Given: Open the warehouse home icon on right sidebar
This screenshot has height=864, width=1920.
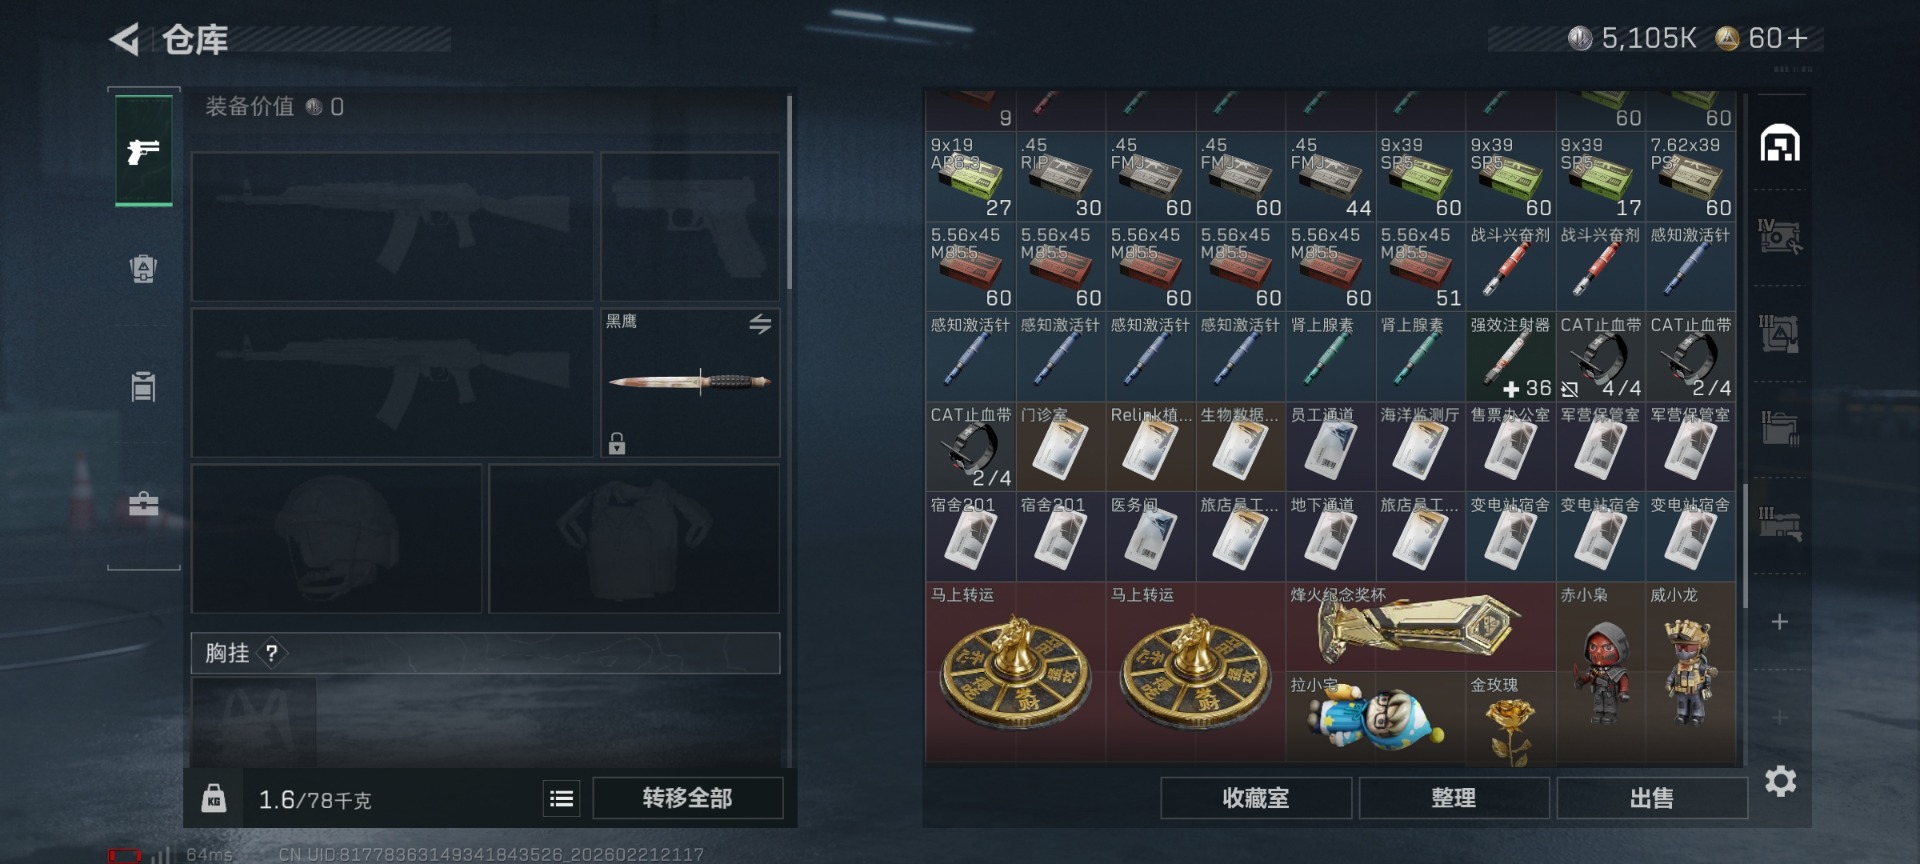Looking at the screenshot, I should pos(1780,144).
